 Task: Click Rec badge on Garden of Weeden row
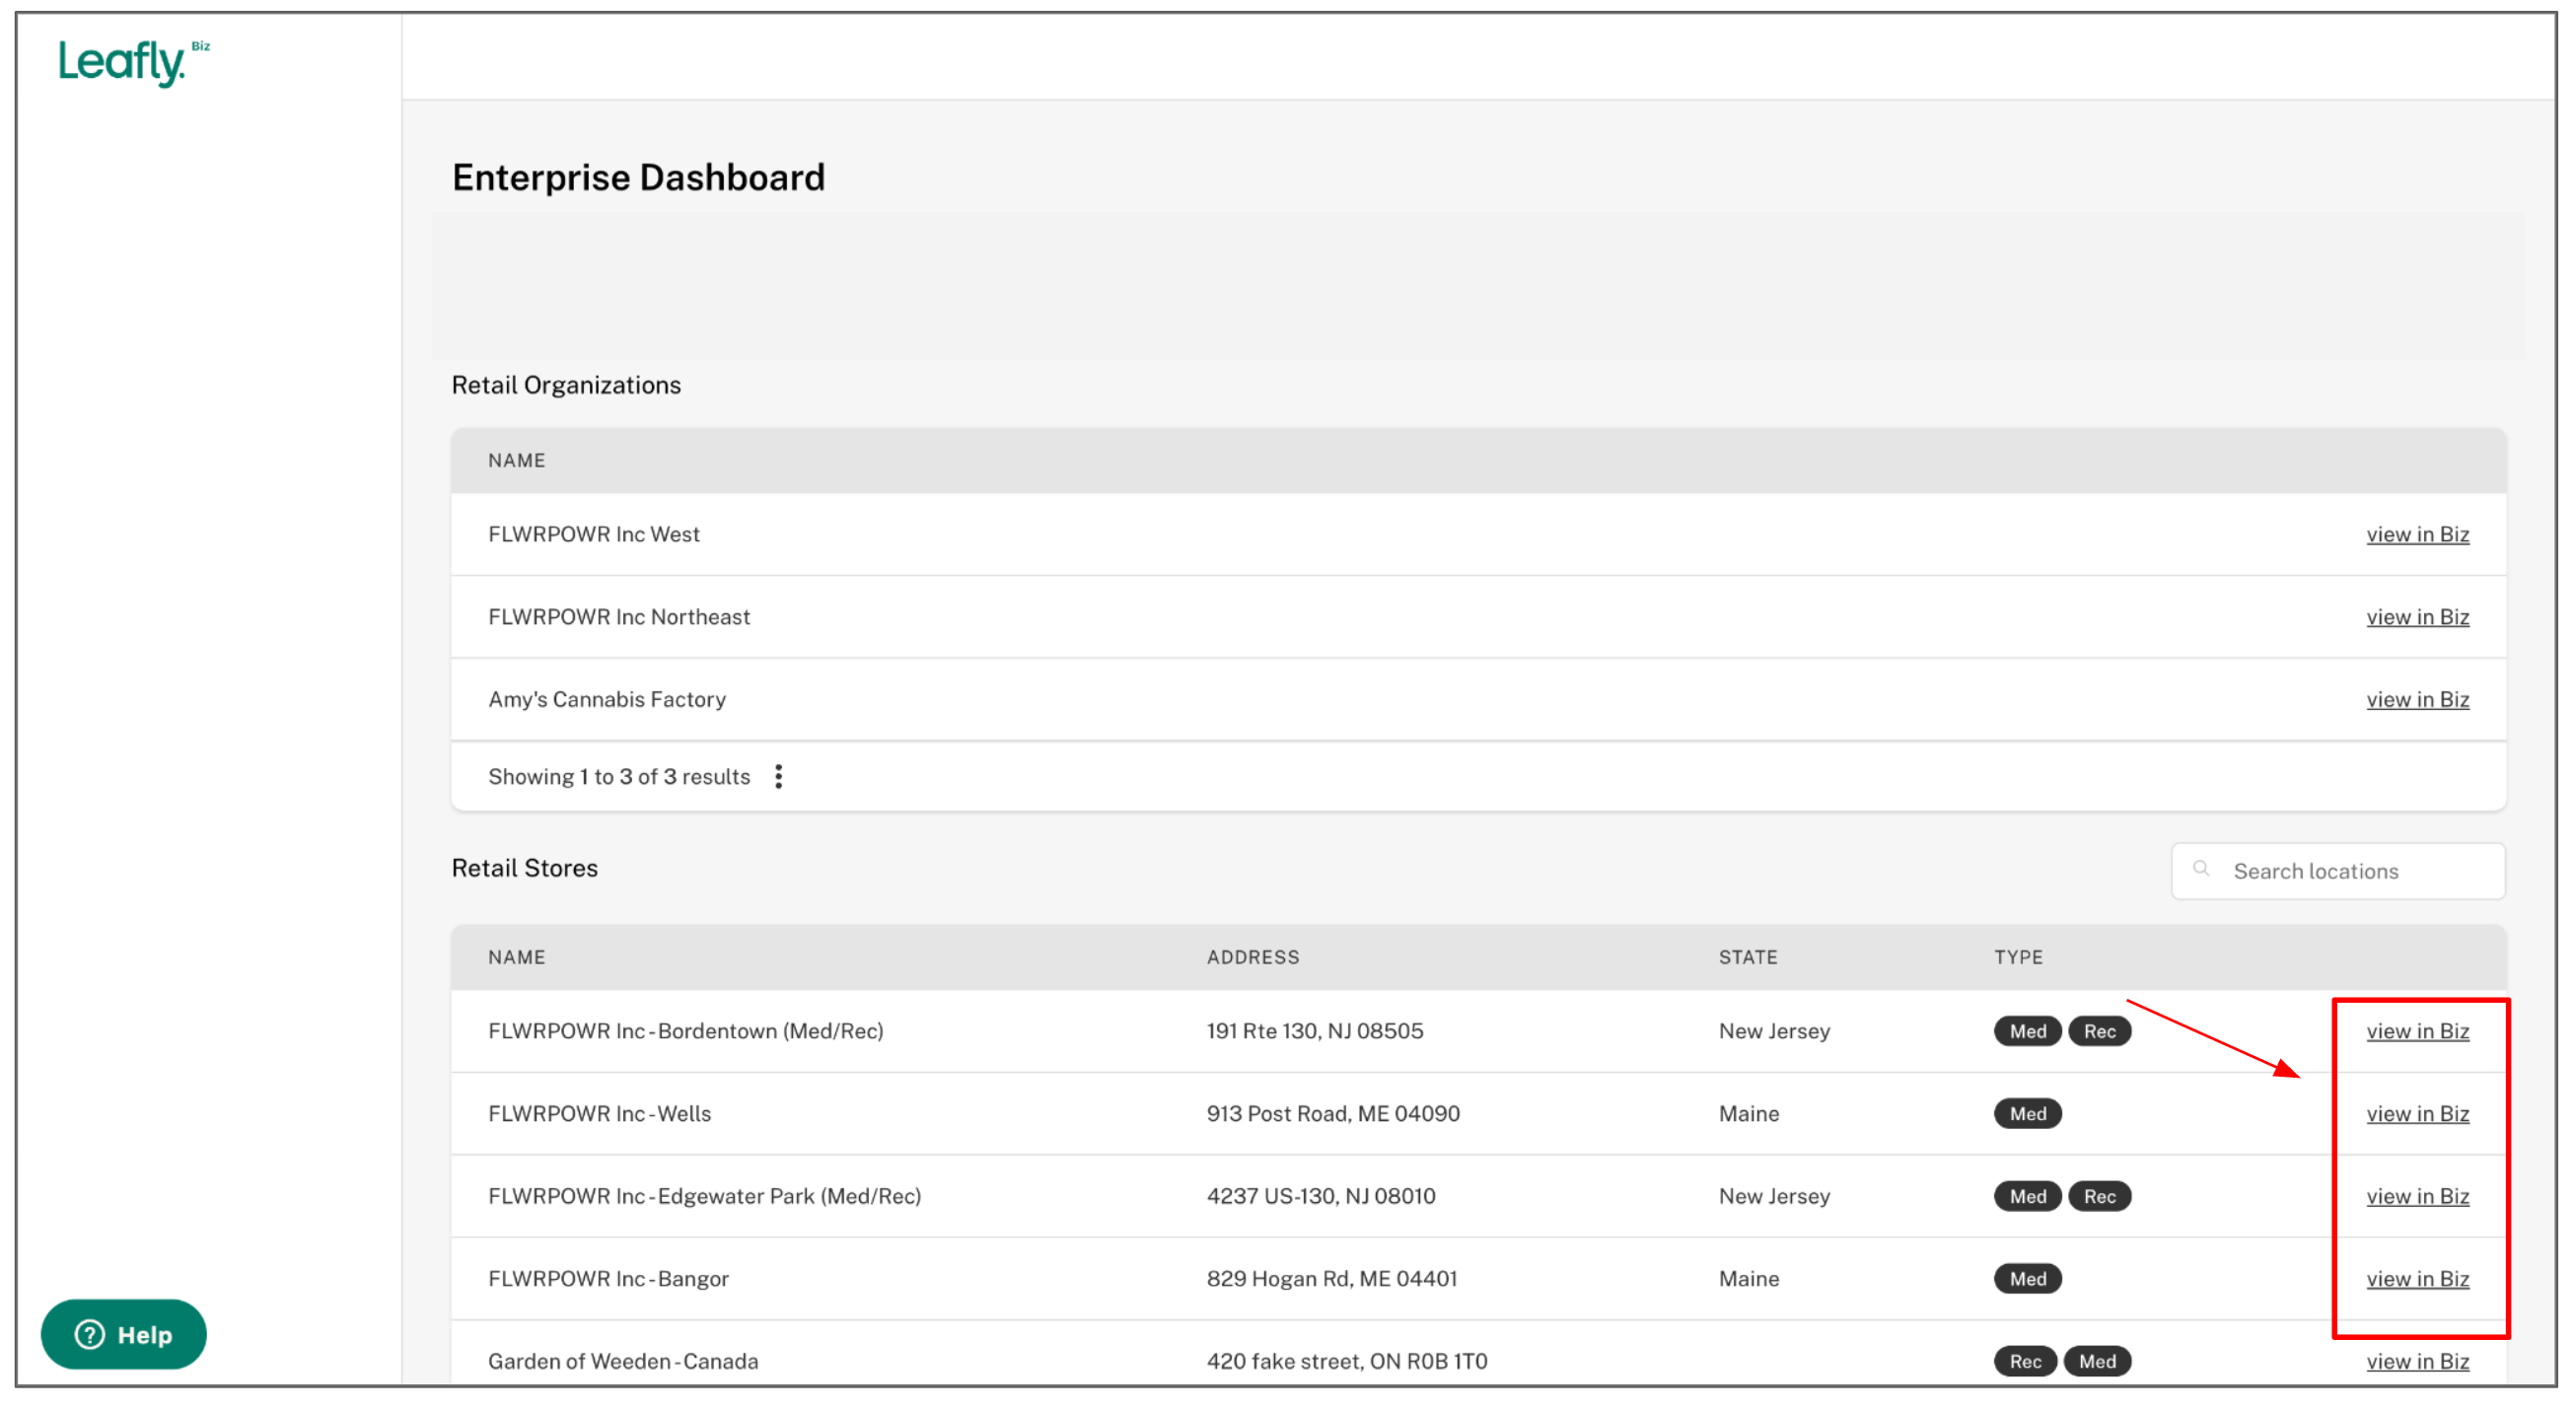tap(2025, 1362)
